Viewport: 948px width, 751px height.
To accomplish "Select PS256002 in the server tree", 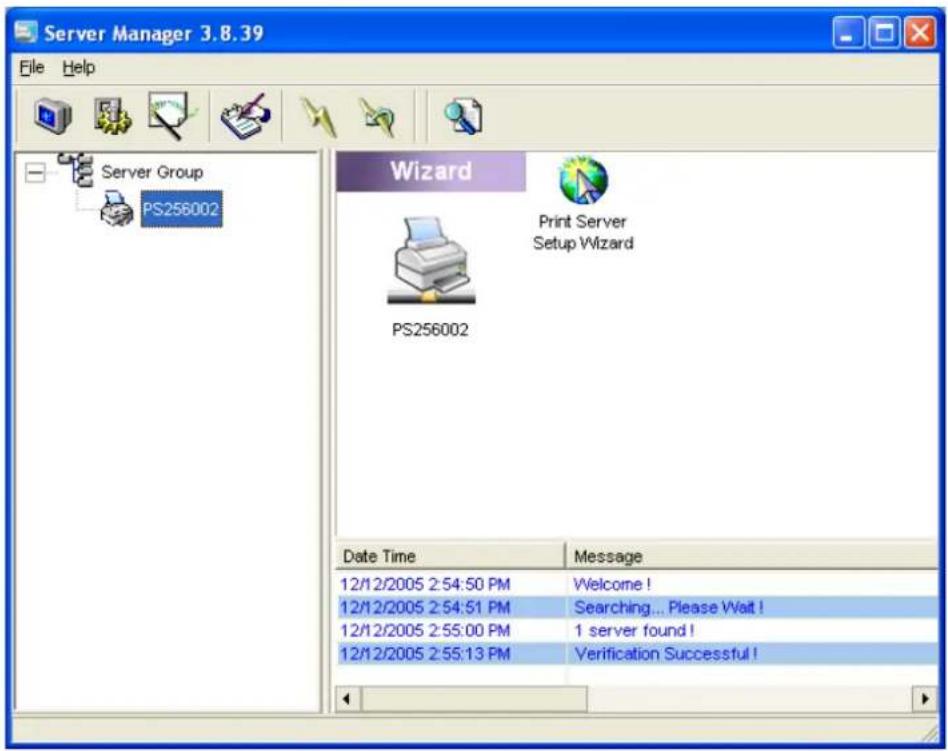I will coord(181,209).
